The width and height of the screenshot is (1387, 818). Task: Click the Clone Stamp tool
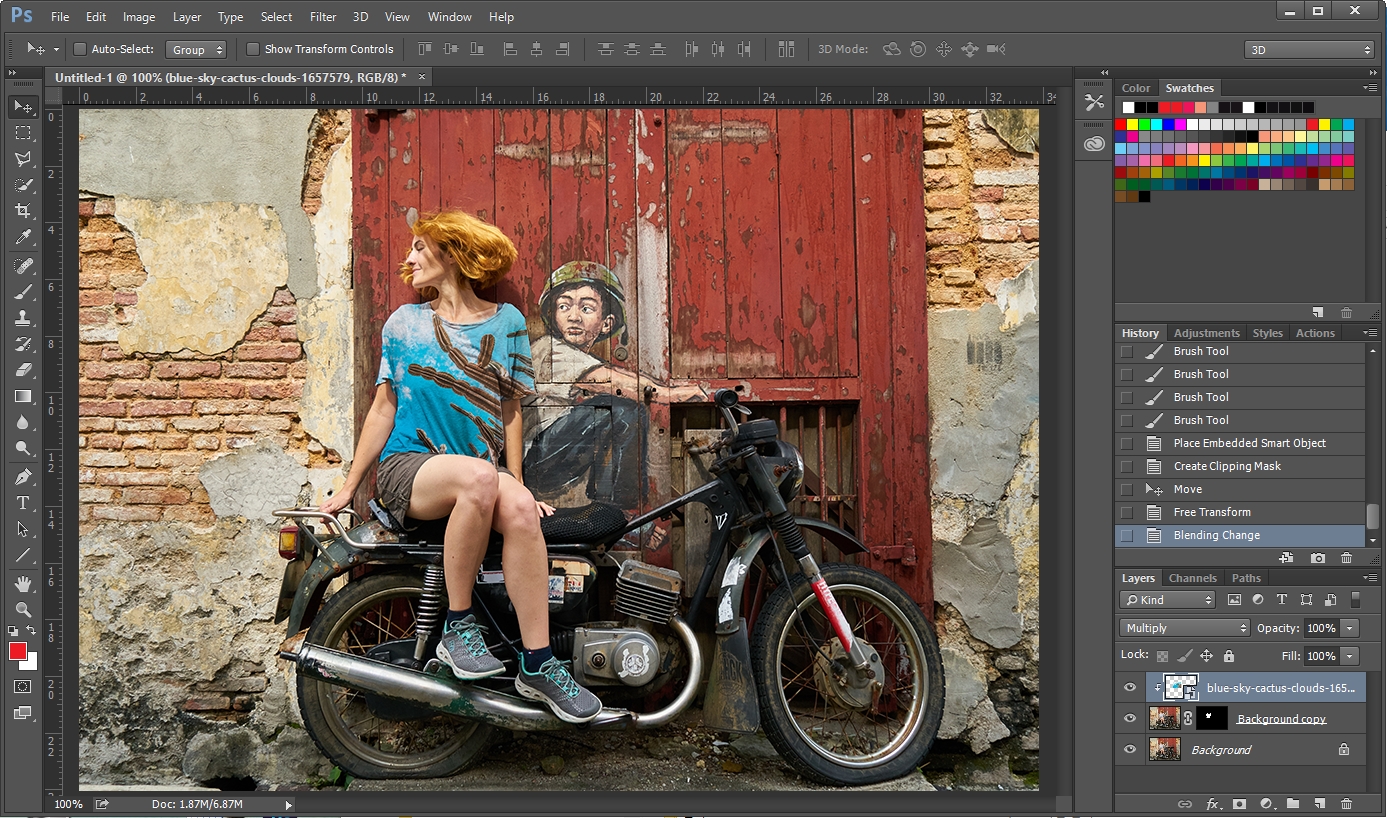click(22, 318)
